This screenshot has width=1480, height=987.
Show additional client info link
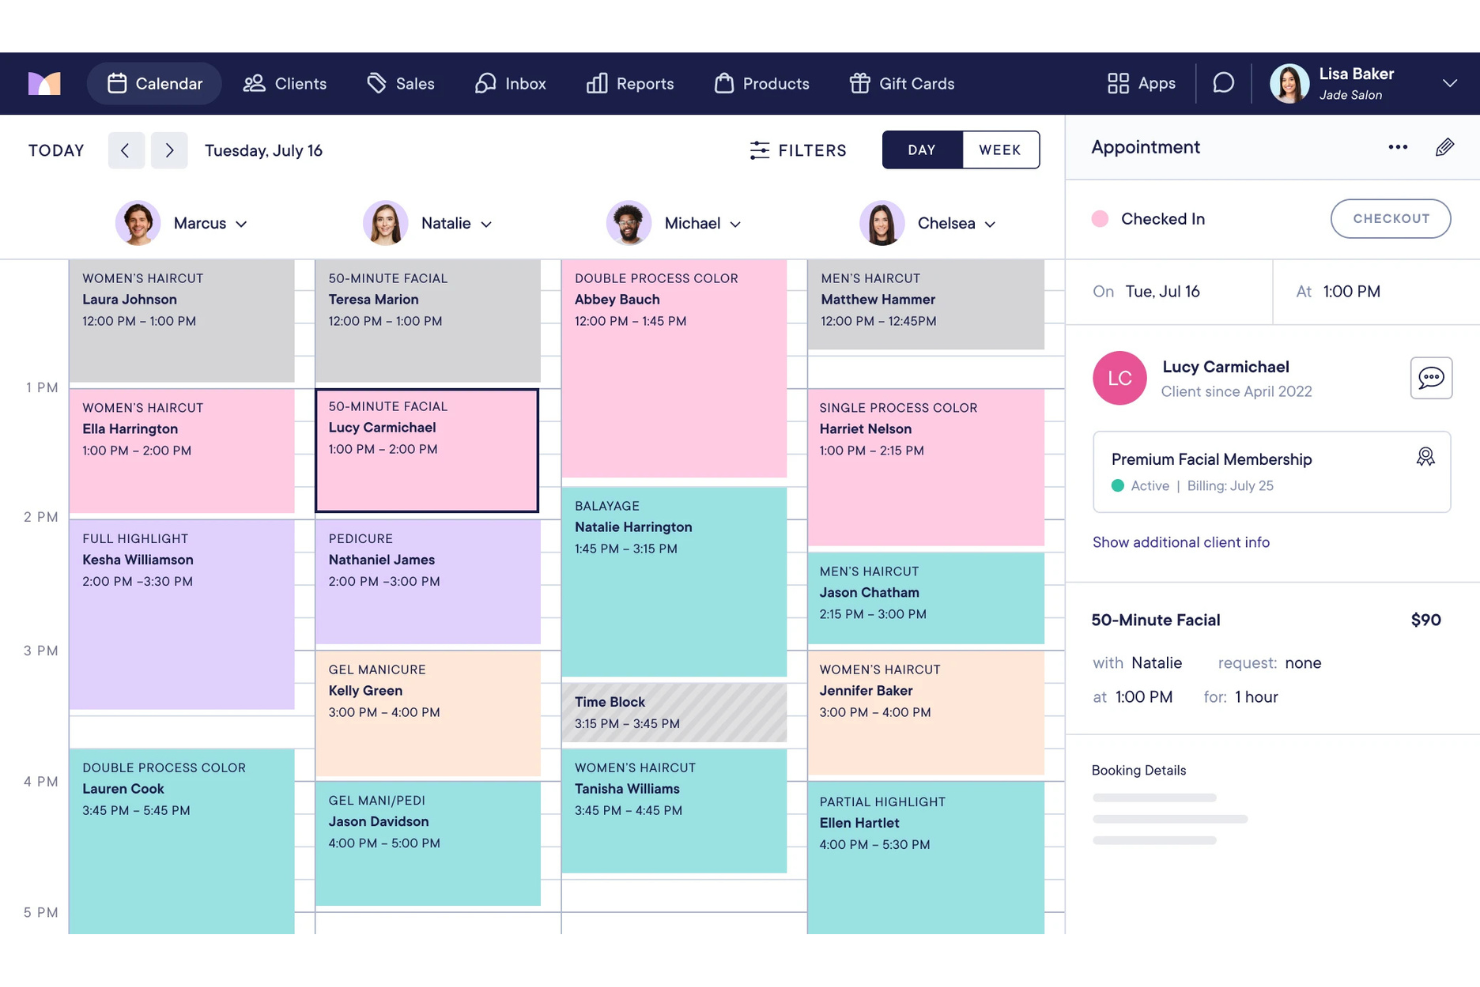tap(1180, 542)
